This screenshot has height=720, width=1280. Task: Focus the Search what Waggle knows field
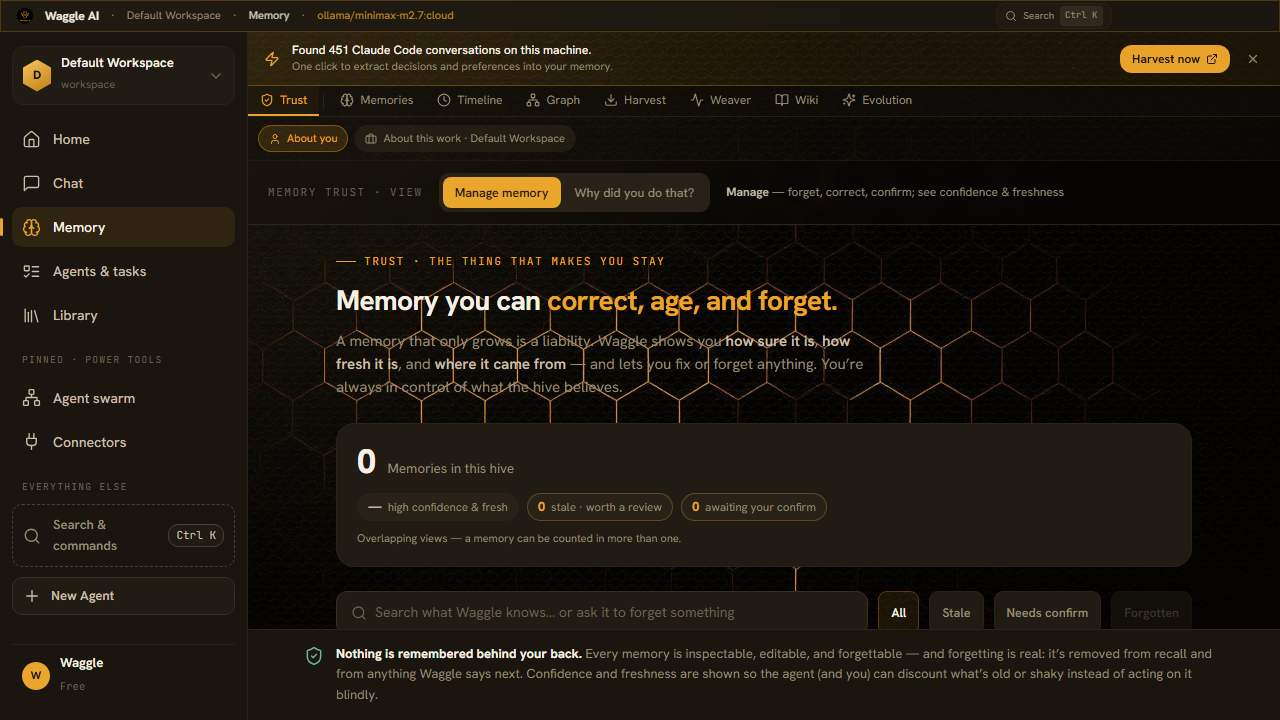coord(602,613)
